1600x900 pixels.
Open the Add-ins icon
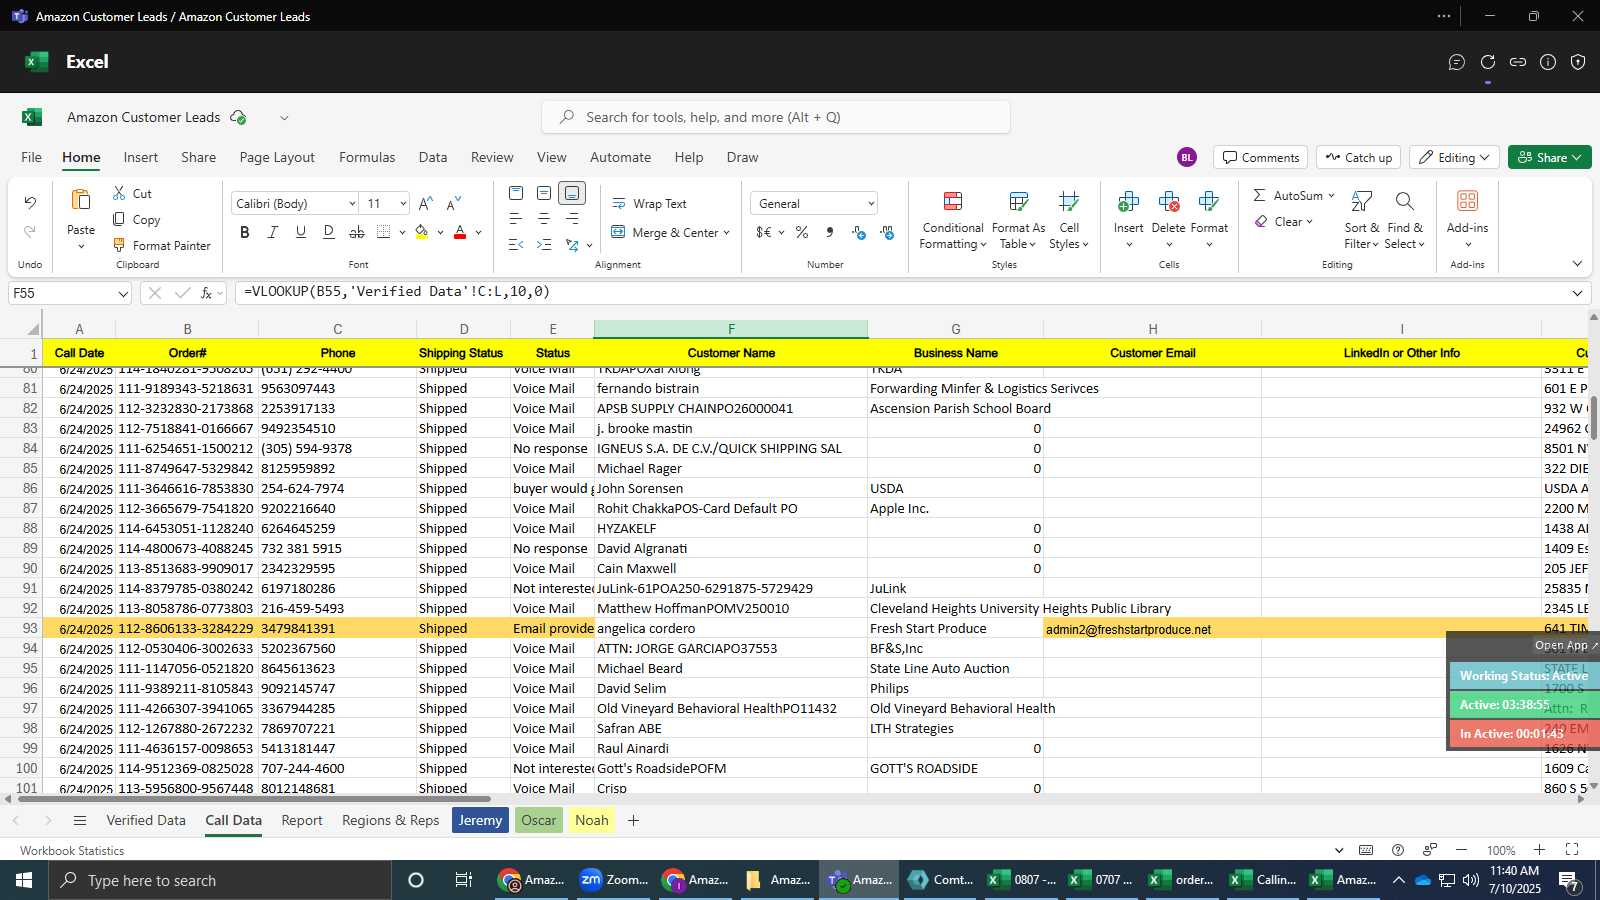[x=1467, y=201]
